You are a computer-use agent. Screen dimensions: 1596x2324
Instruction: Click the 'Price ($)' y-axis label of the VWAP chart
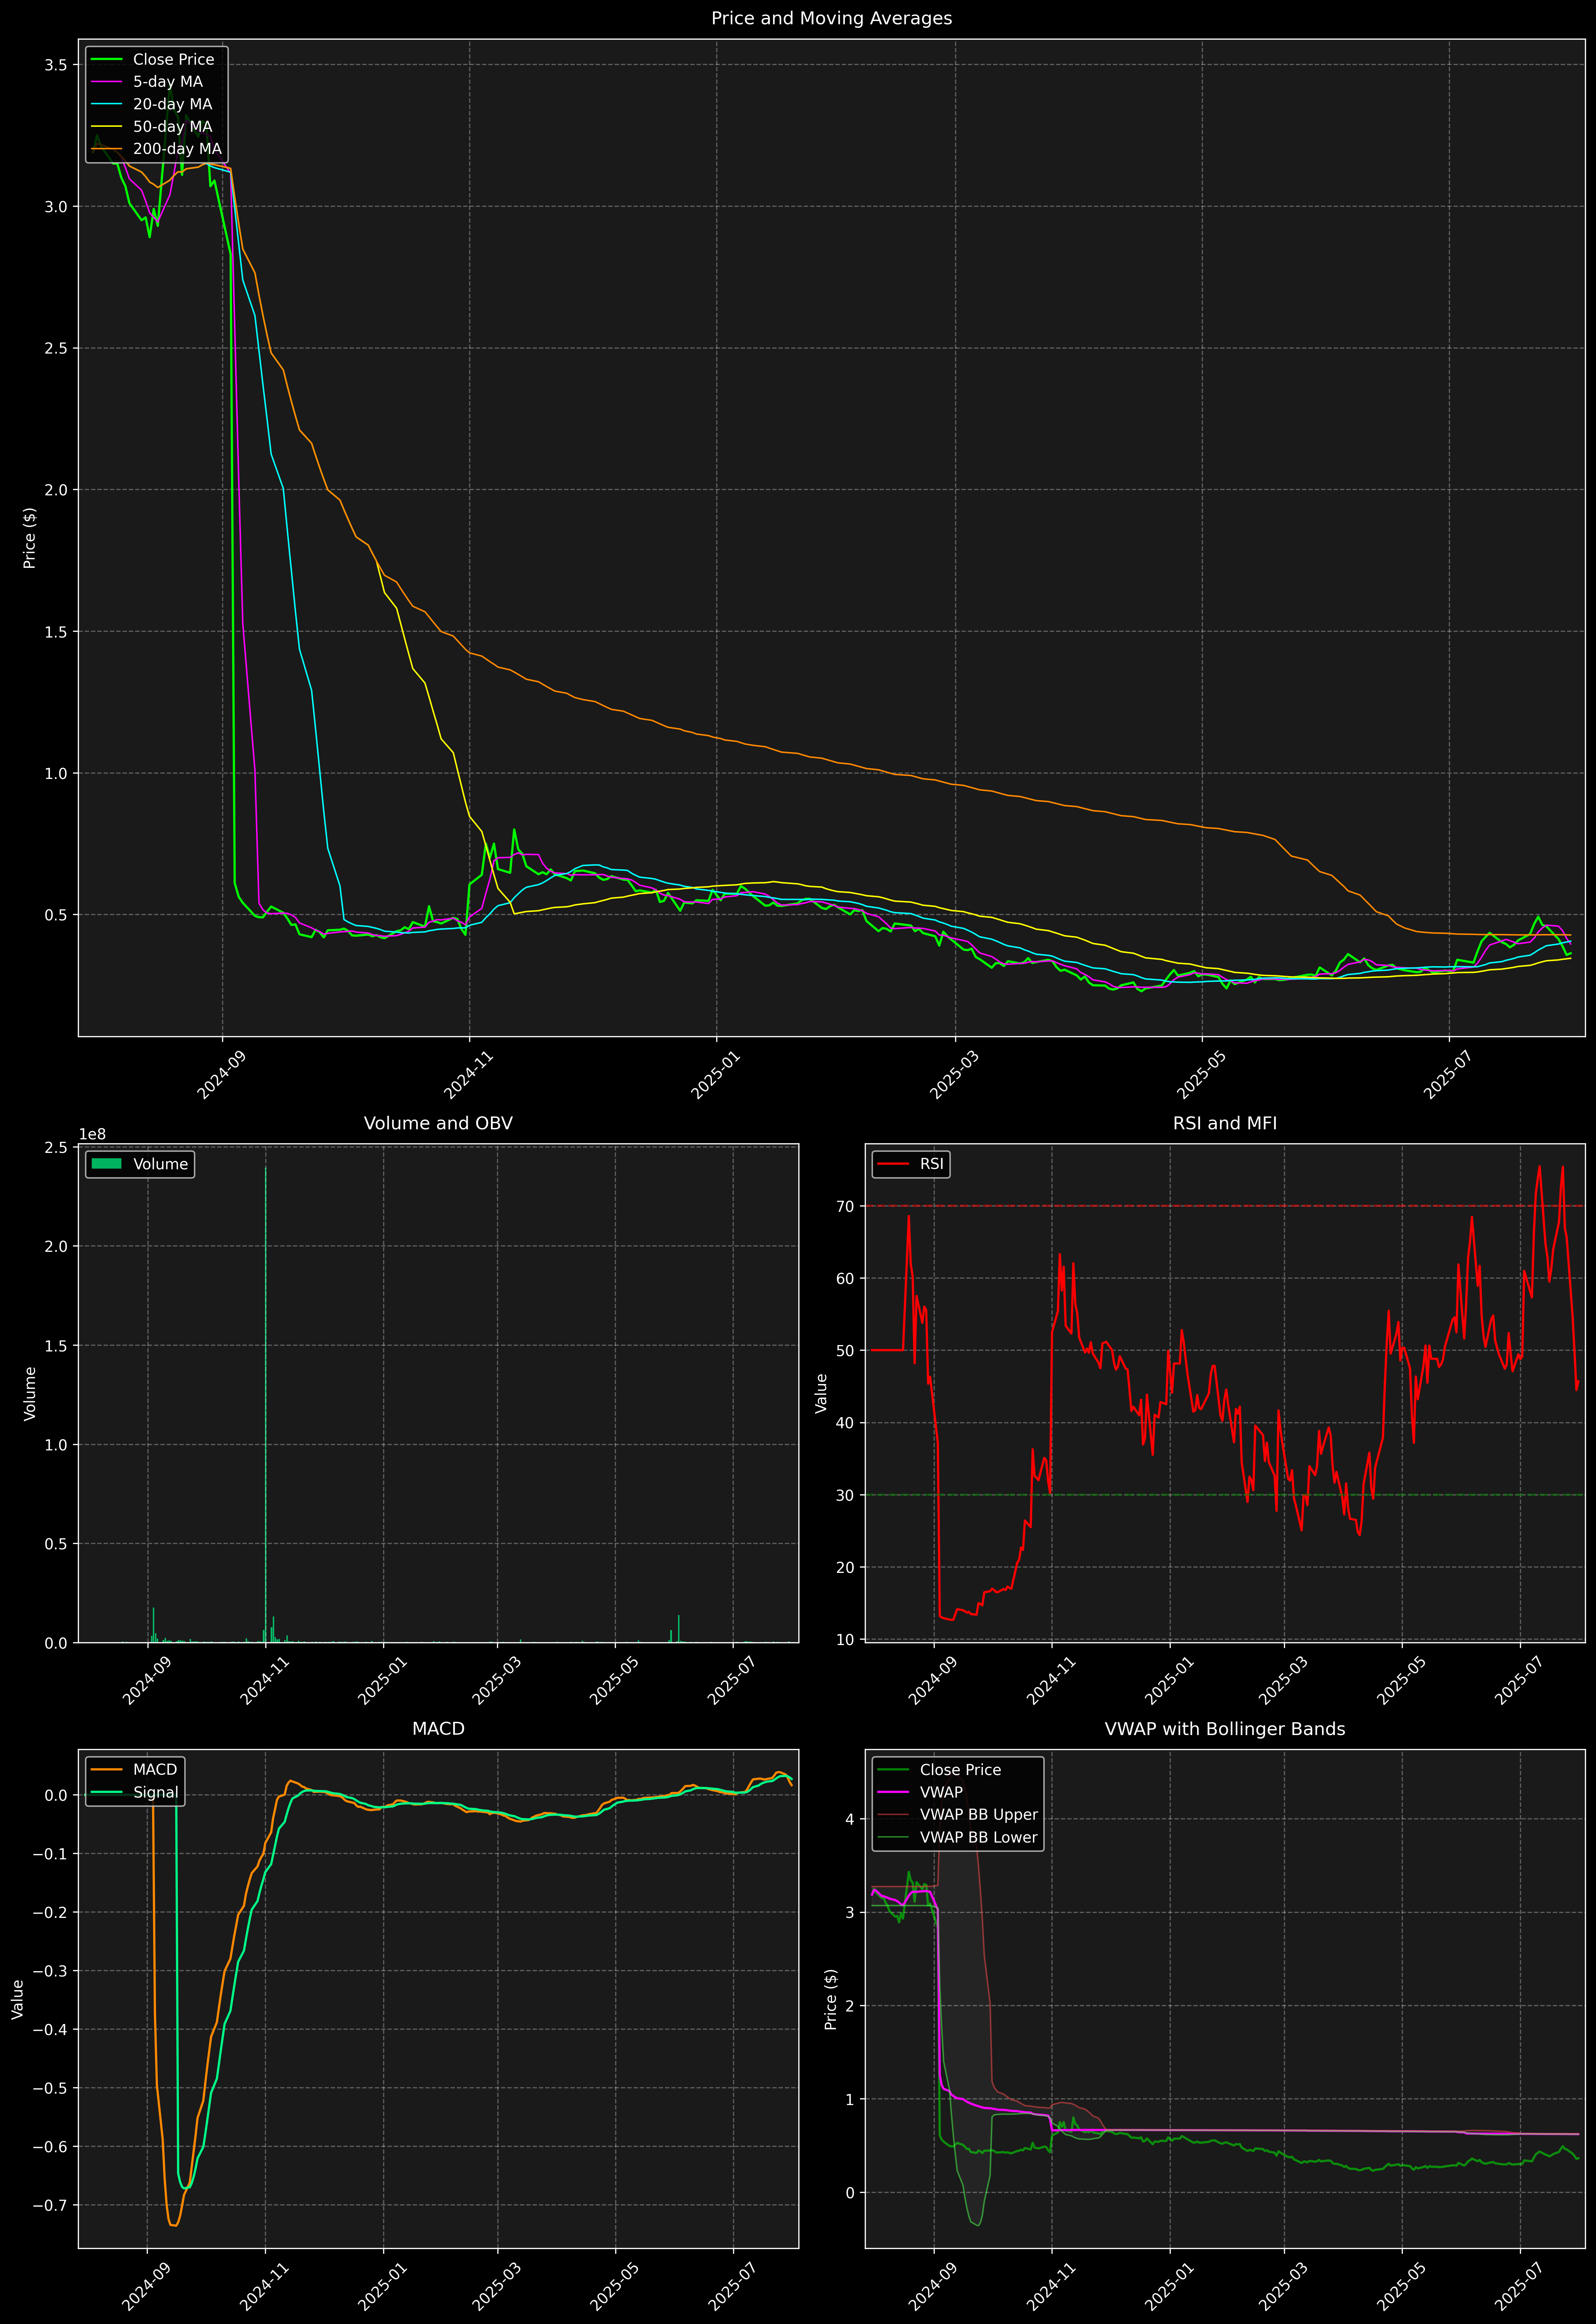coord(831,1999)
